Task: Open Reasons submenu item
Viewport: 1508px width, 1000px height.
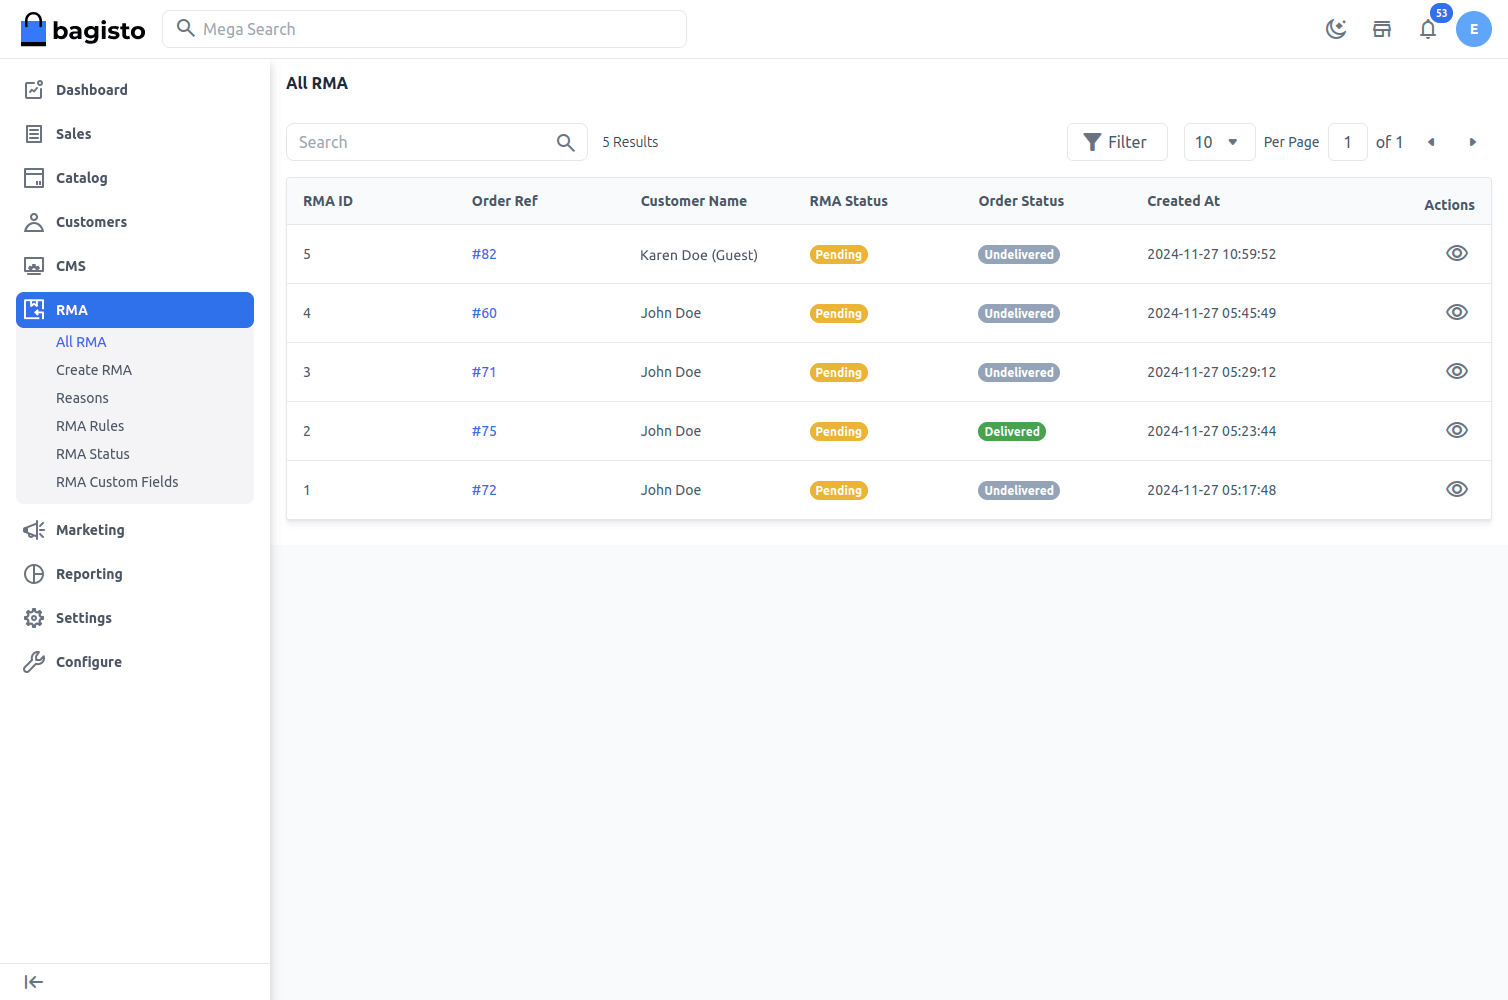Action: [x=82, y=398]
